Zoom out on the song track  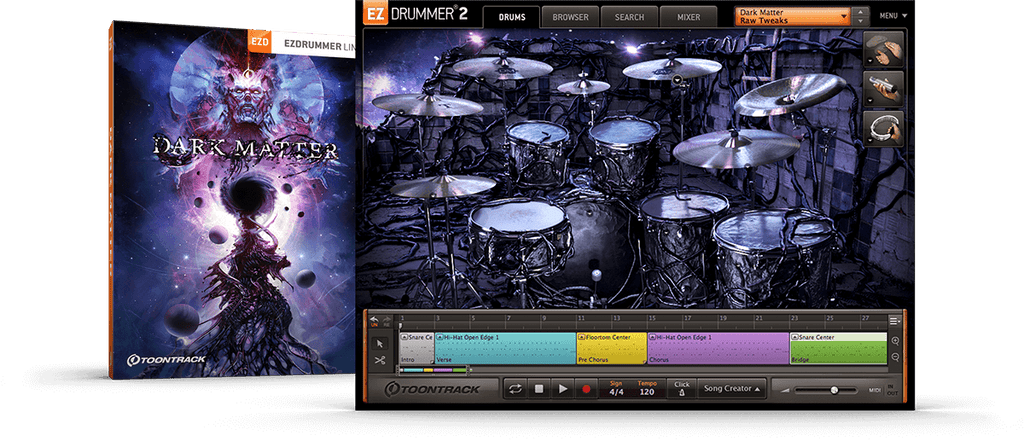[x=895, y=357]
